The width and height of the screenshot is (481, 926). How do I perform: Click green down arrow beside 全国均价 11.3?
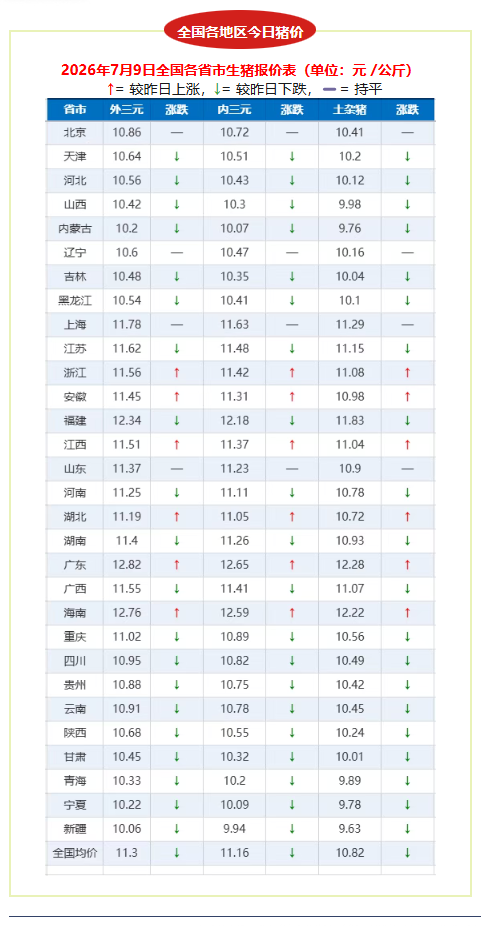(x=177, y=853)
